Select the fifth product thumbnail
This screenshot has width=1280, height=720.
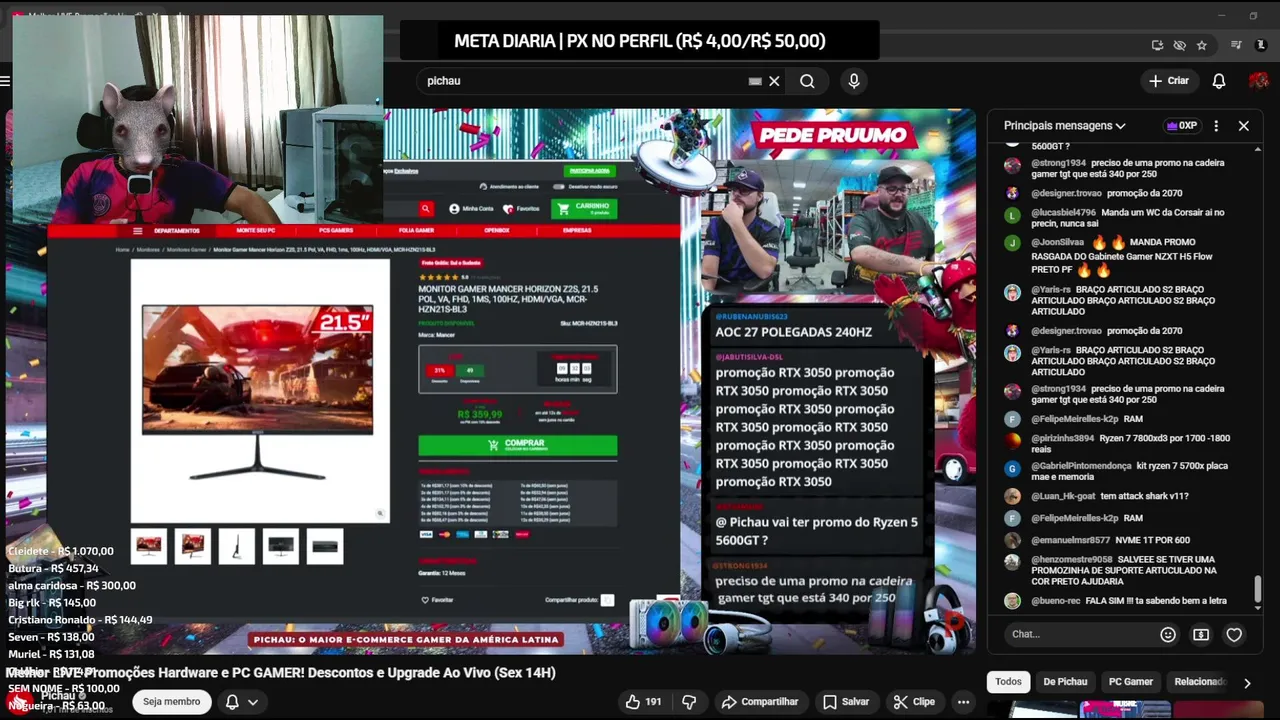(x=325, y=546)
